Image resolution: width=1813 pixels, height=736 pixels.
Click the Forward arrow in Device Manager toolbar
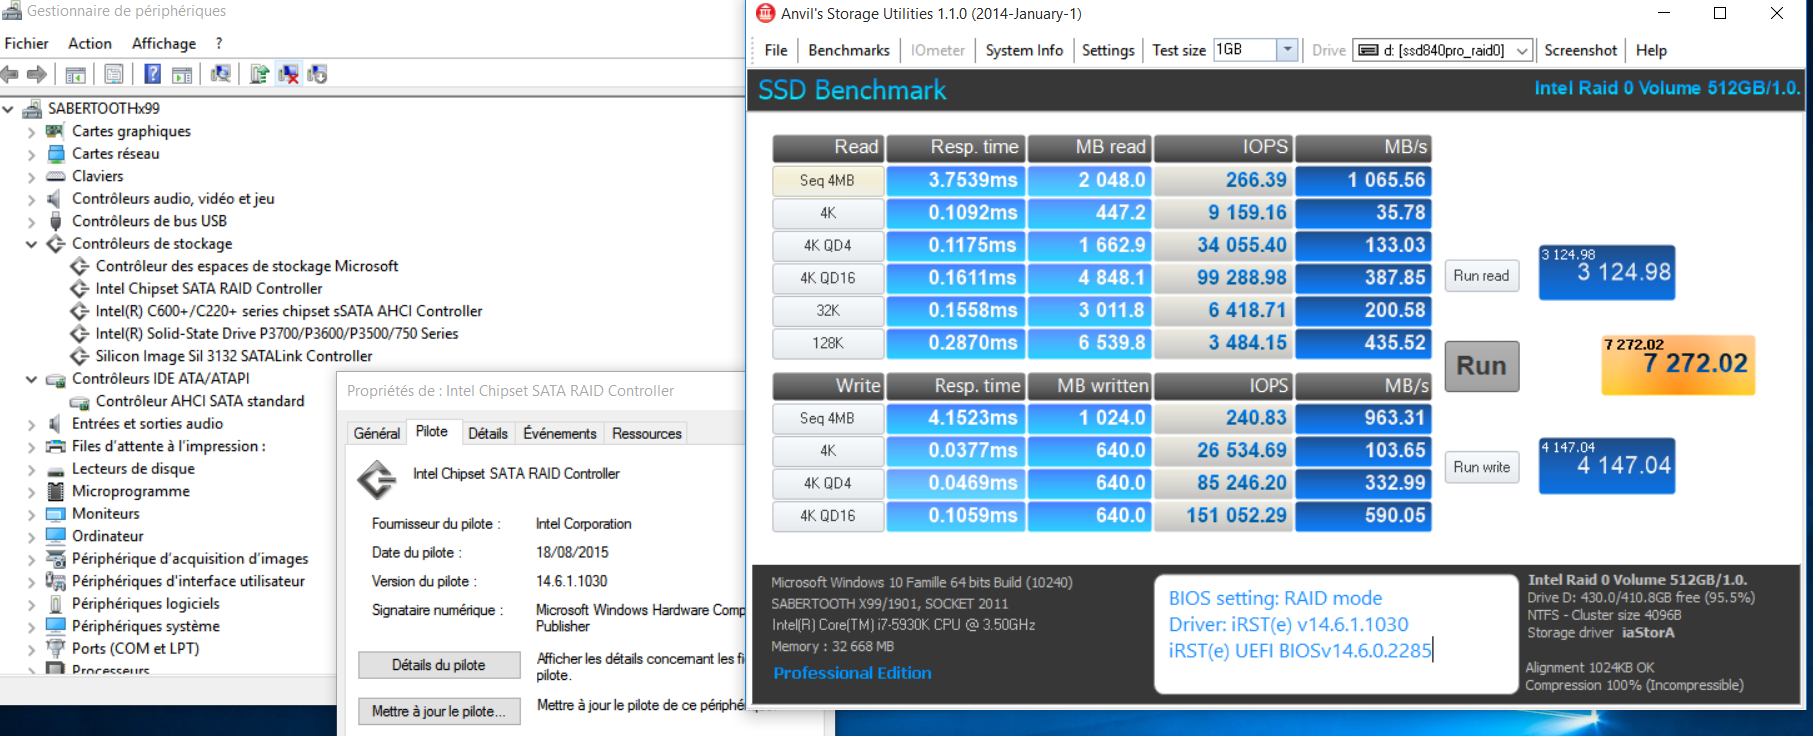click(37, 74)
